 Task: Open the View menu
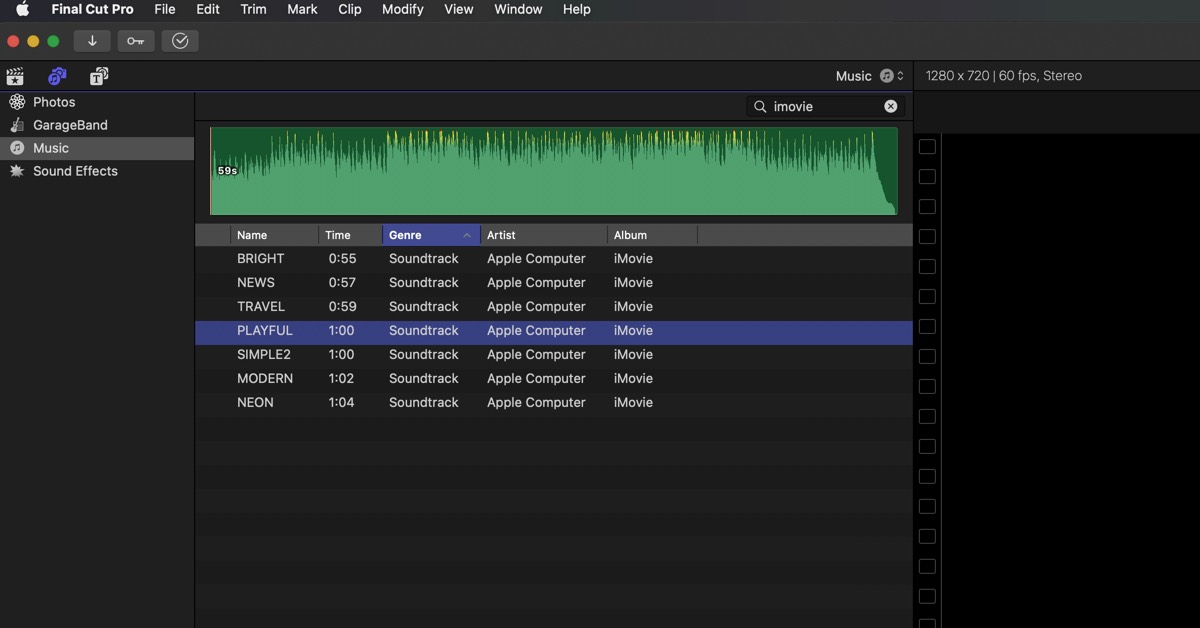459,9
